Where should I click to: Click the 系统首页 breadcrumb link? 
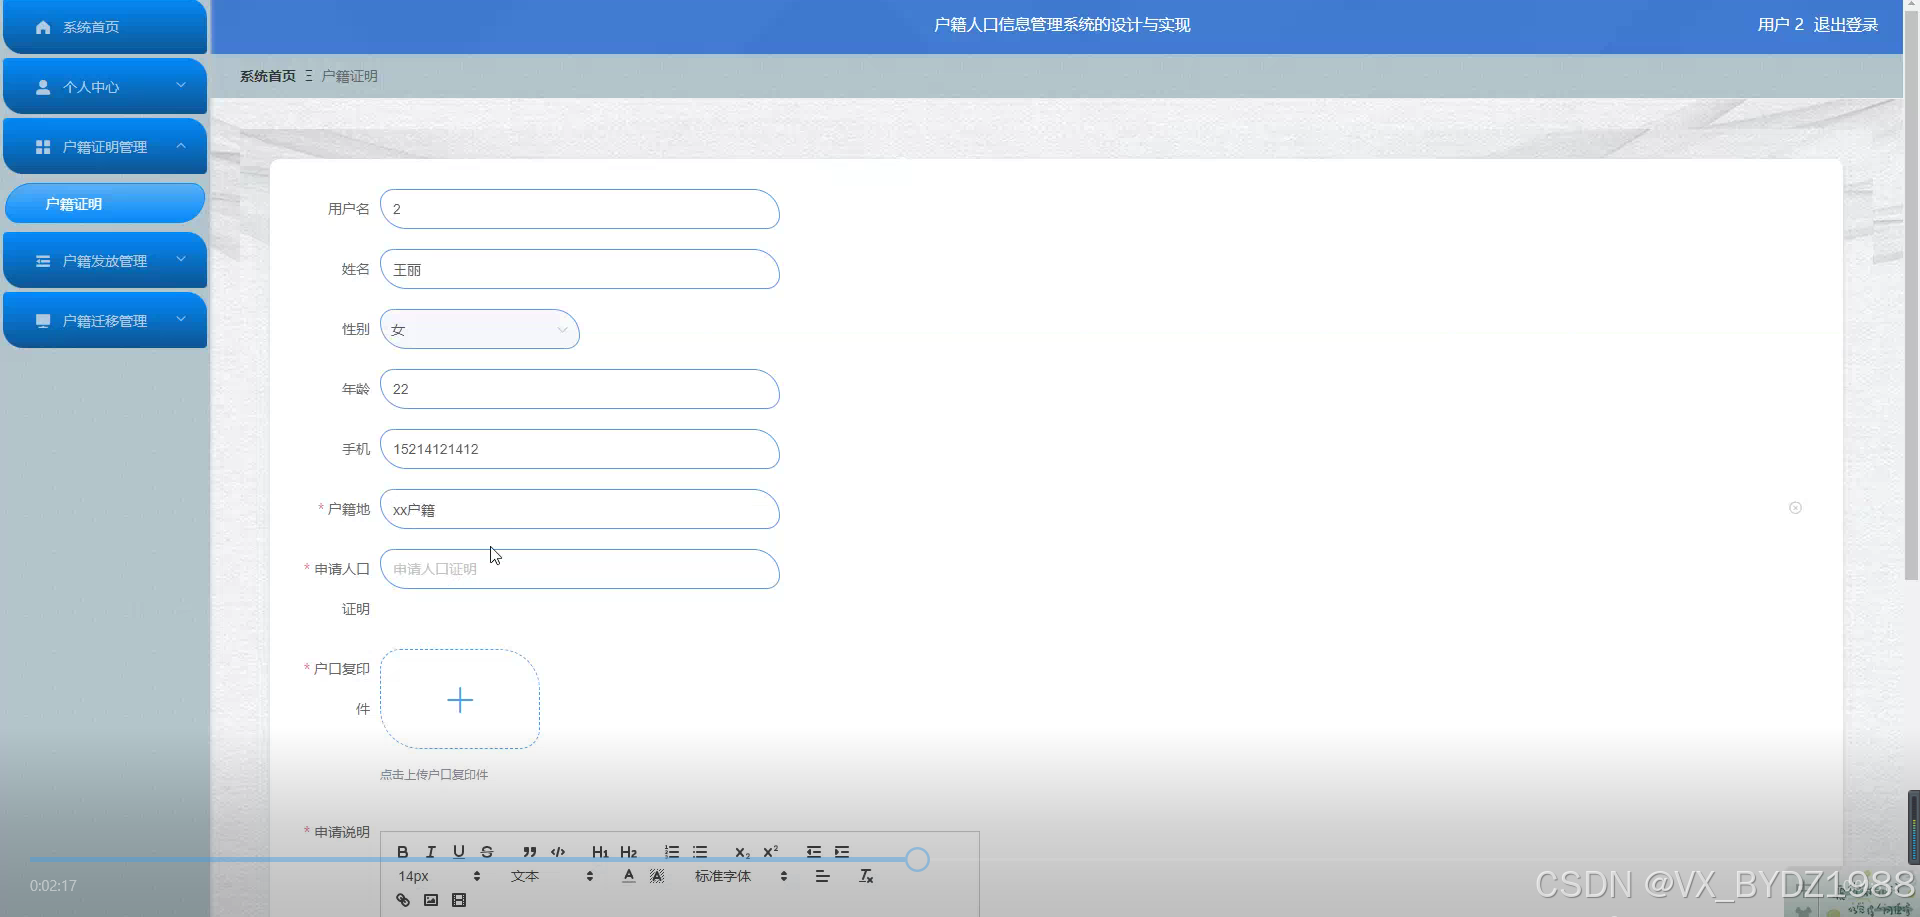[x=268, y=76]
